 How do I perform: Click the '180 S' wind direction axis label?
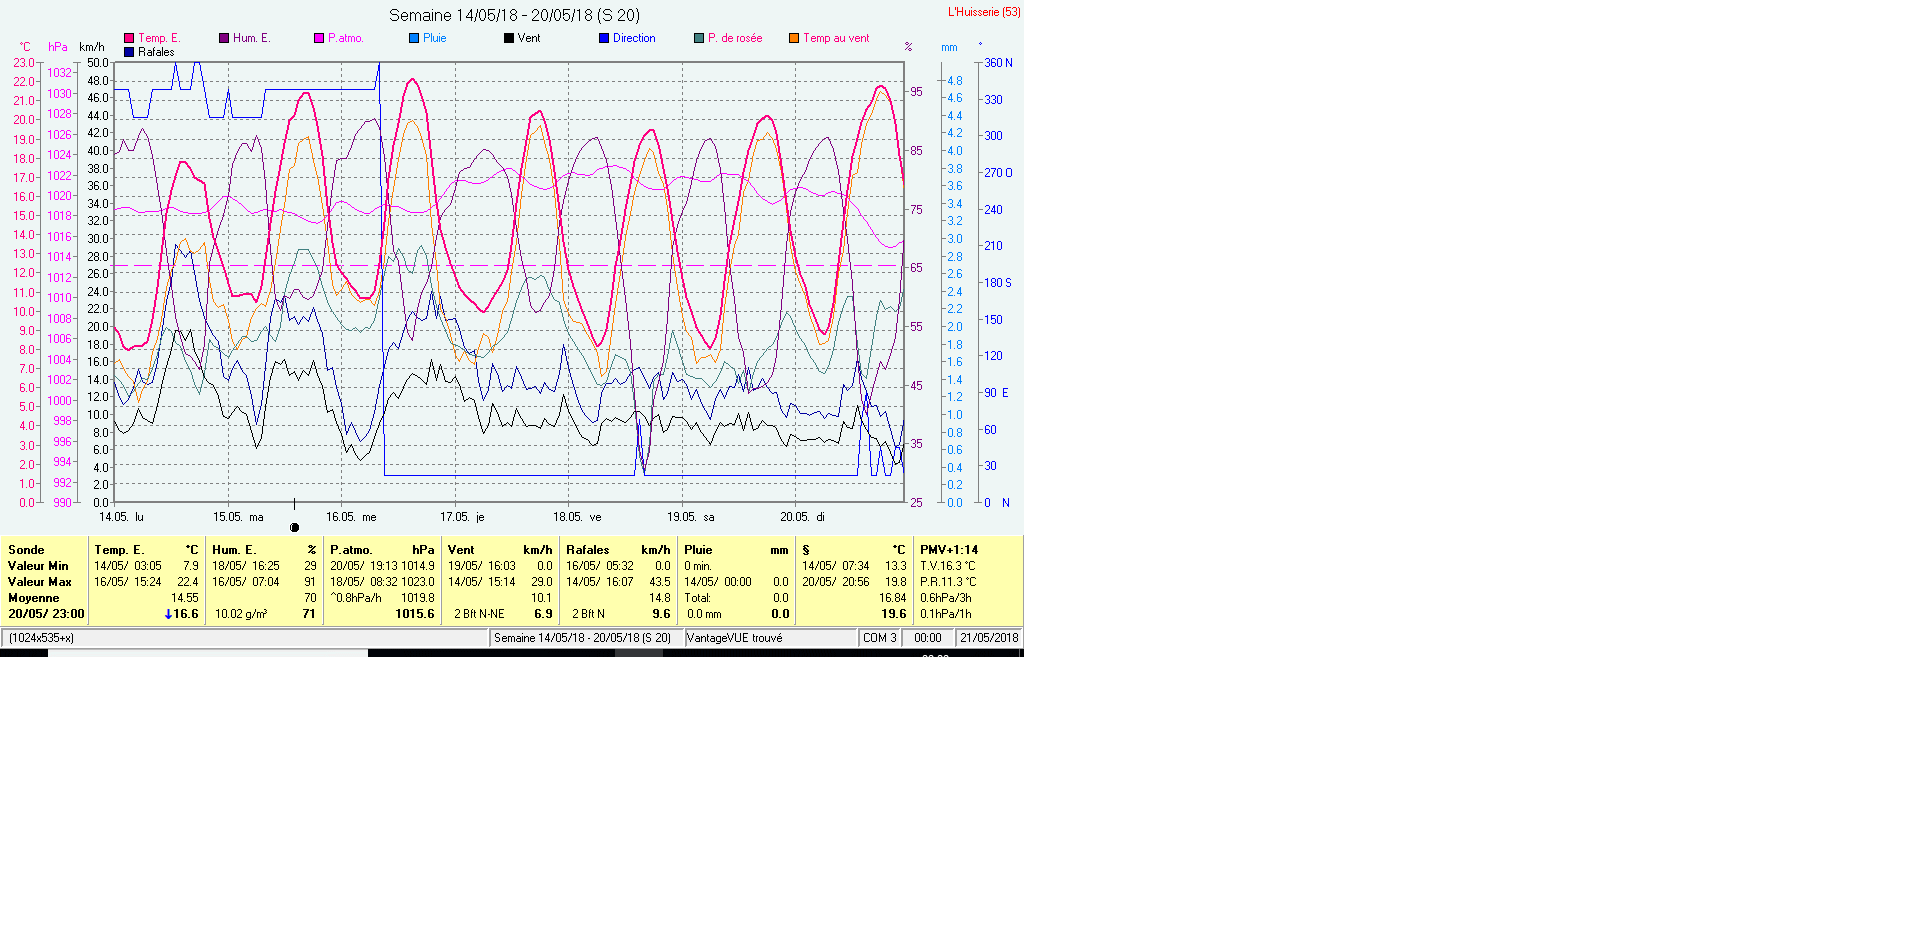coord(998,283)
